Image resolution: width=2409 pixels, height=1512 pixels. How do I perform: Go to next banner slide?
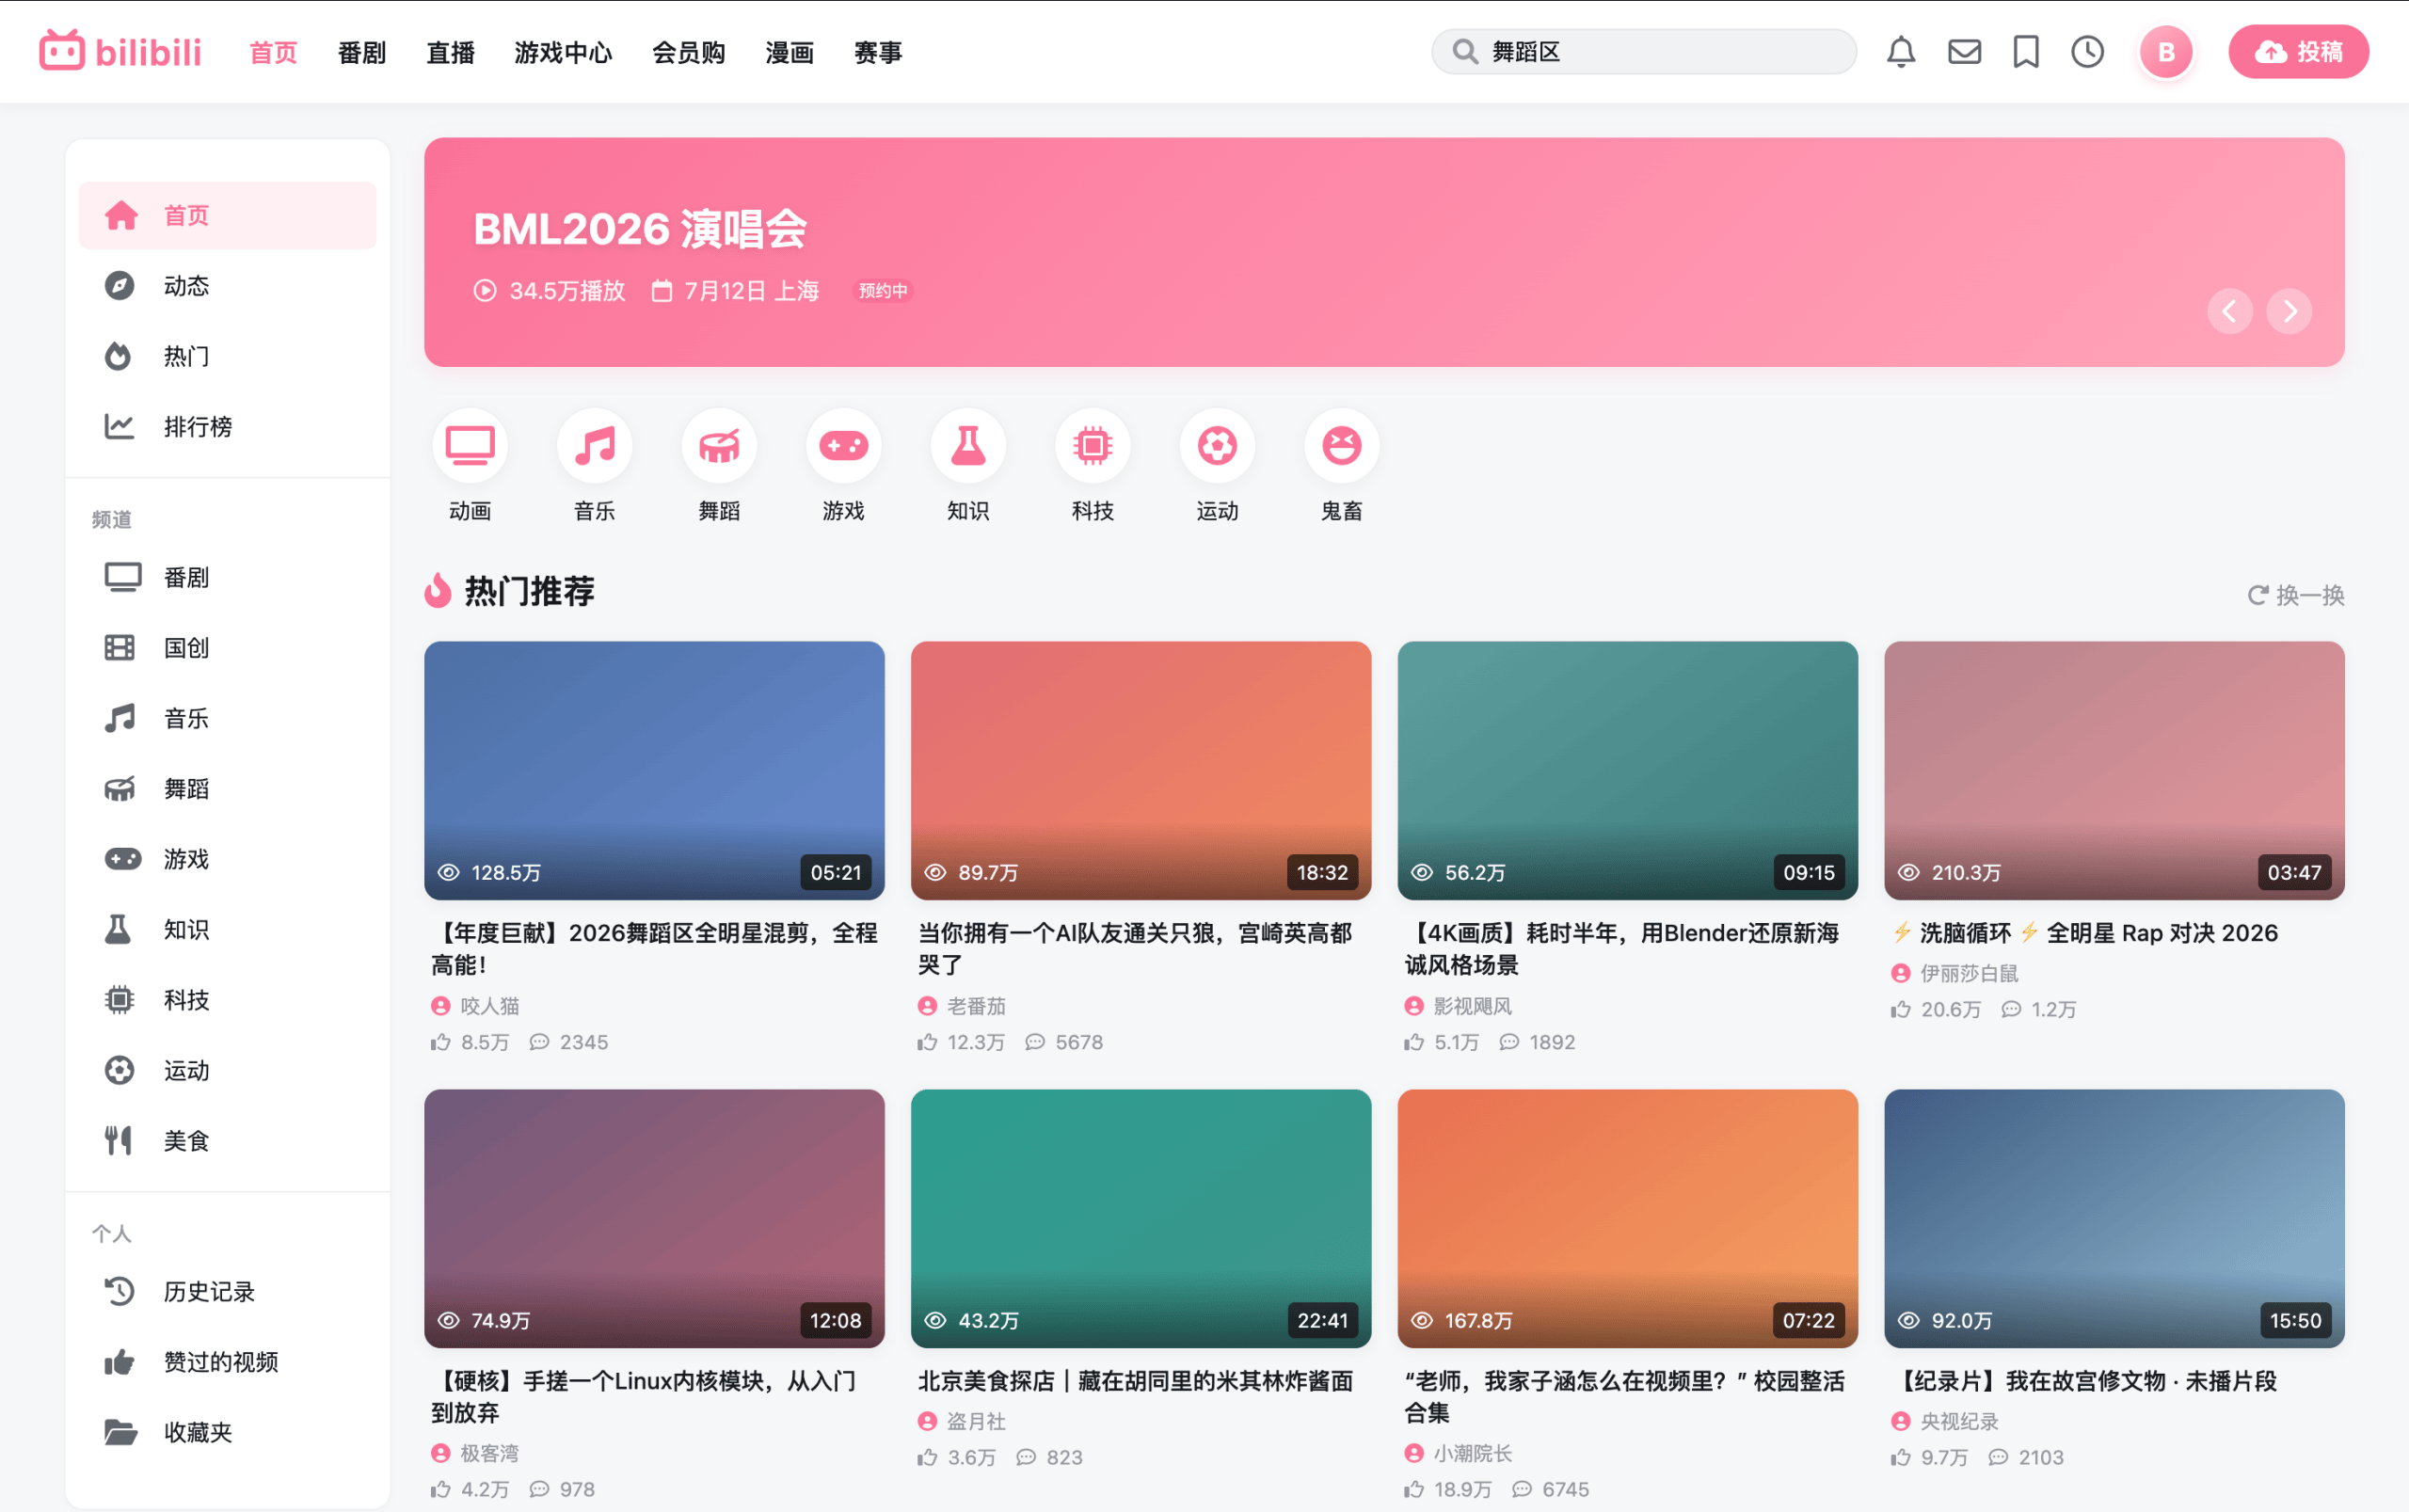tap(2289, 312)
